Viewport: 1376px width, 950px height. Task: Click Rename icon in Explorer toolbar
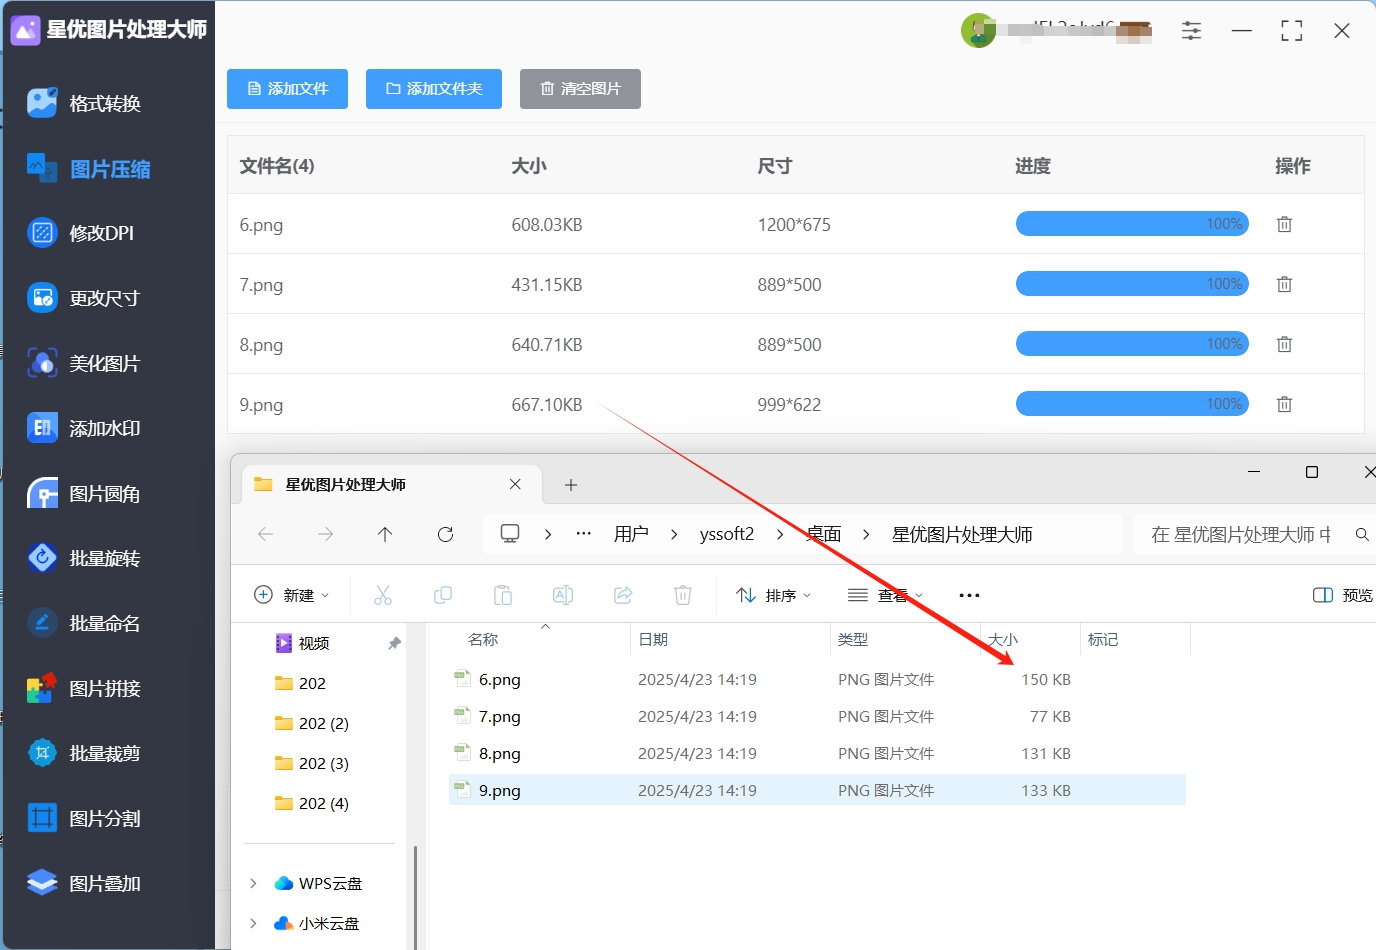[x=563, y=595]
